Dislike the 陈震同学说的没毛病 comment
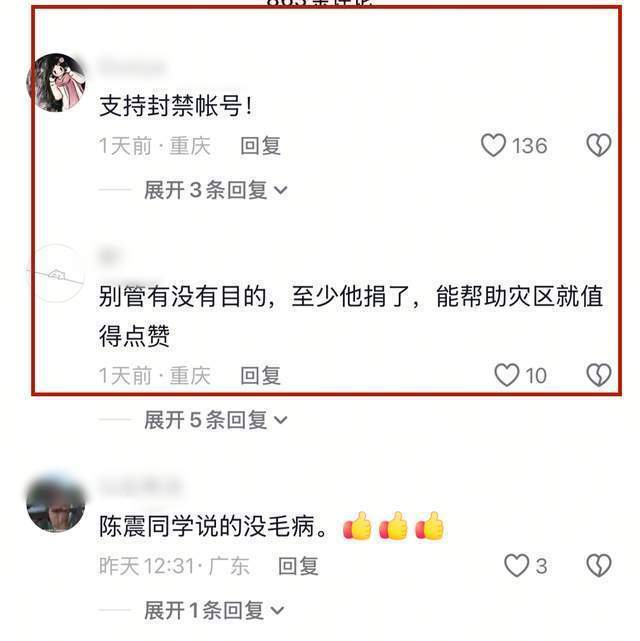 599,565
